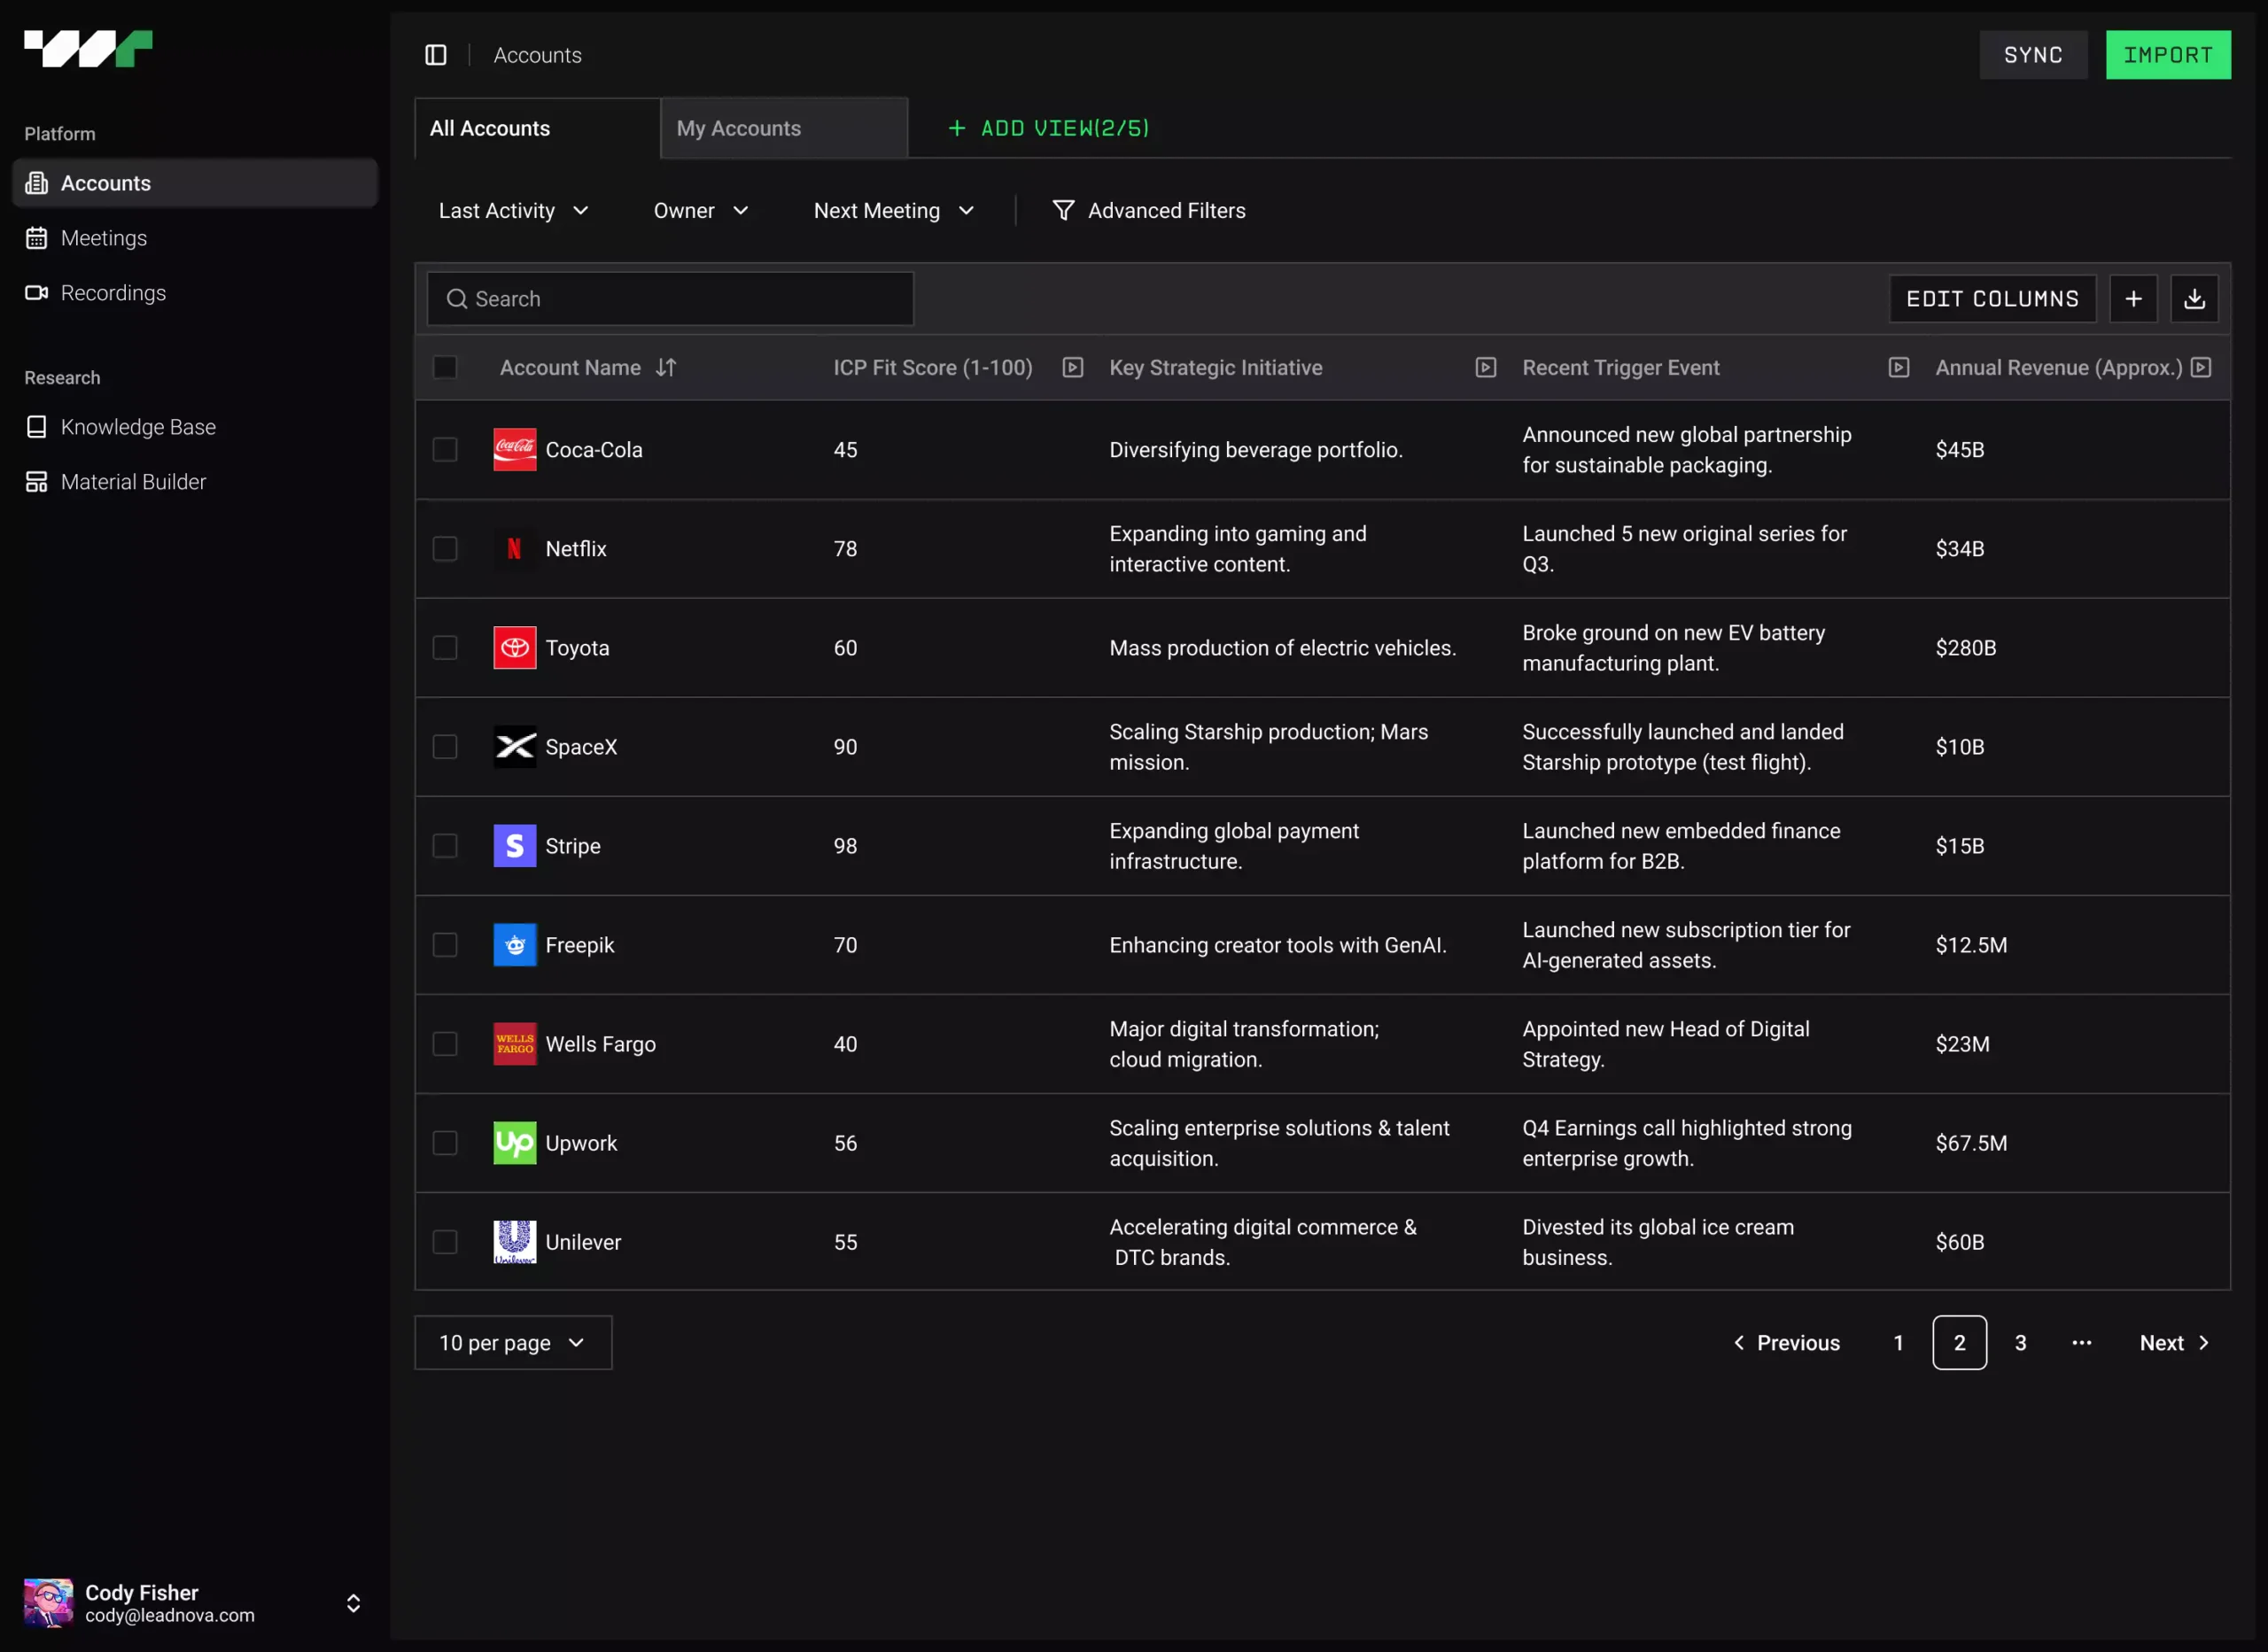Open the Netflix account logo
2268x1652 pixels.
[515, 549]
